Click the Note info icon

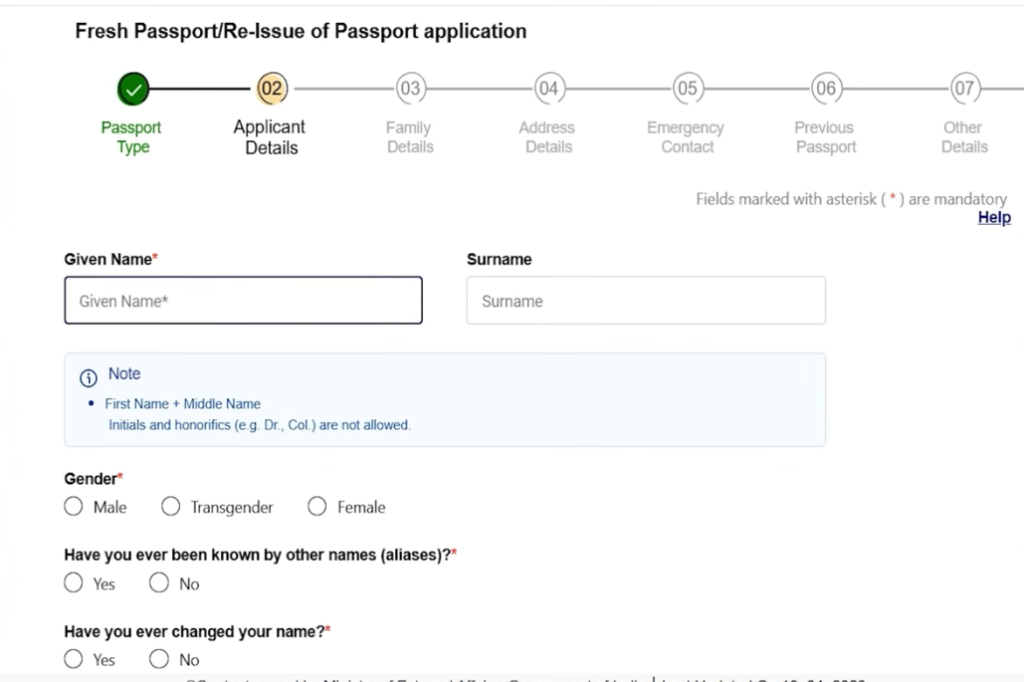tap(89, 375)
